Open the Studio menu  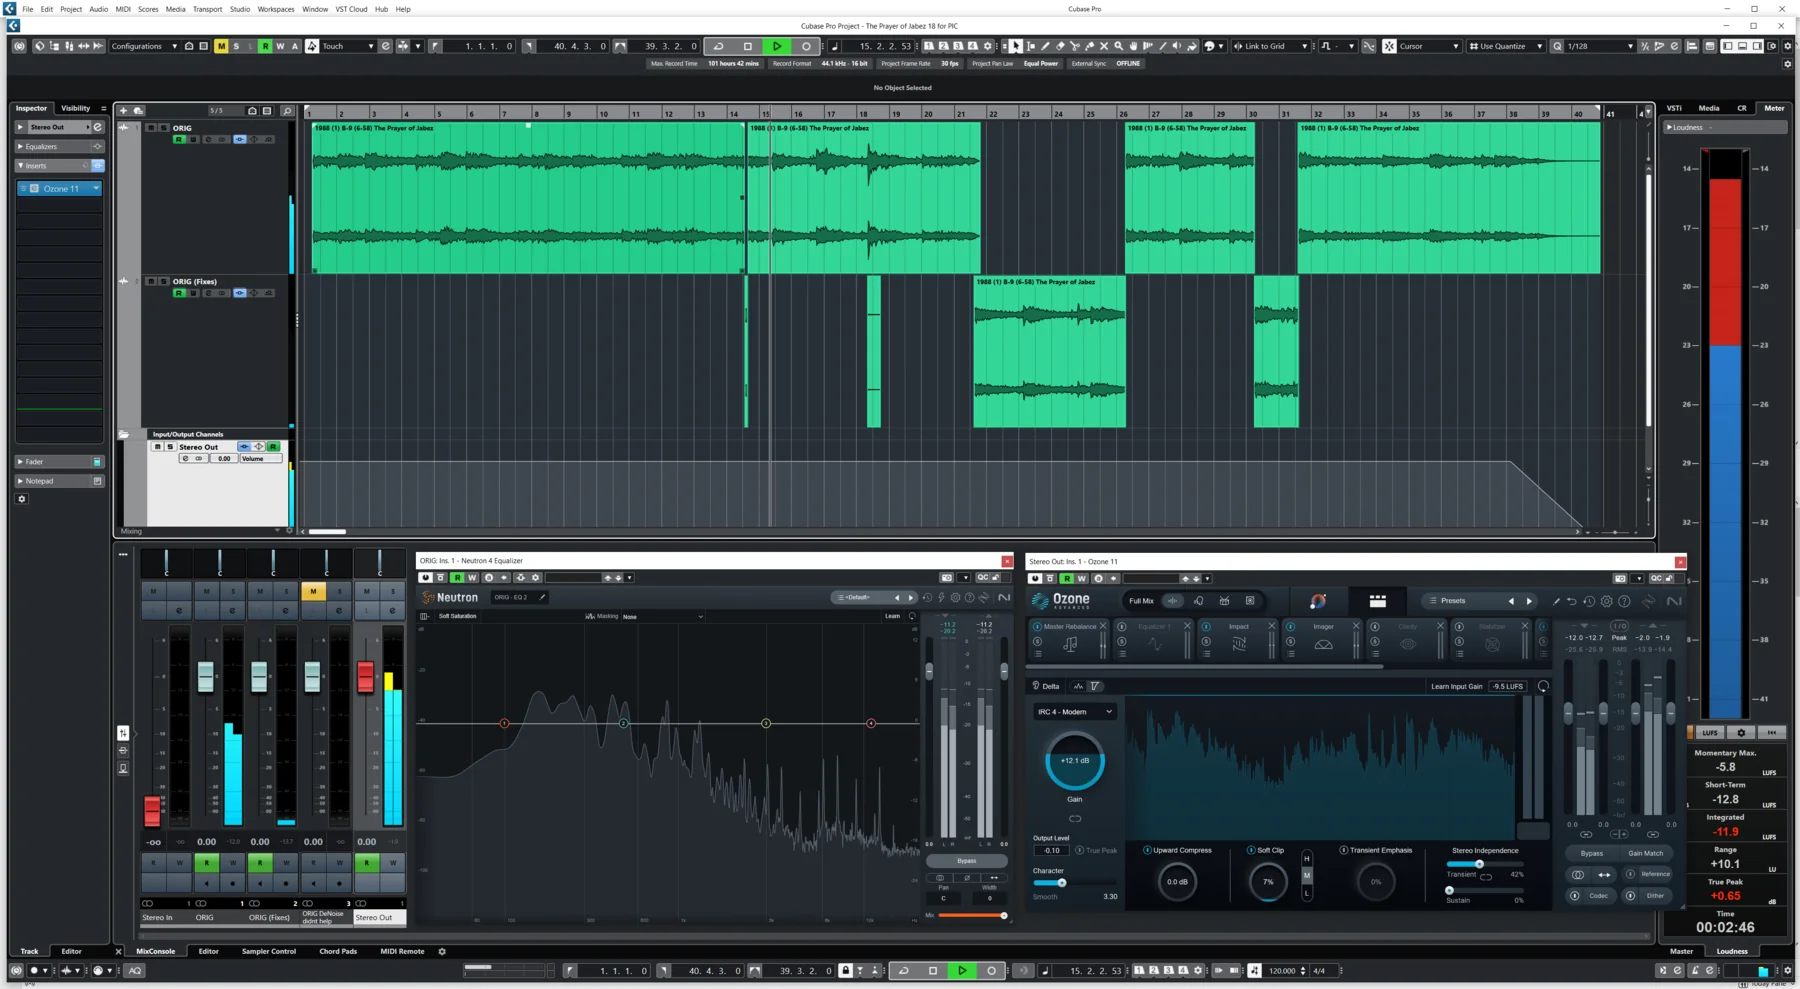[x=239, y=9]
